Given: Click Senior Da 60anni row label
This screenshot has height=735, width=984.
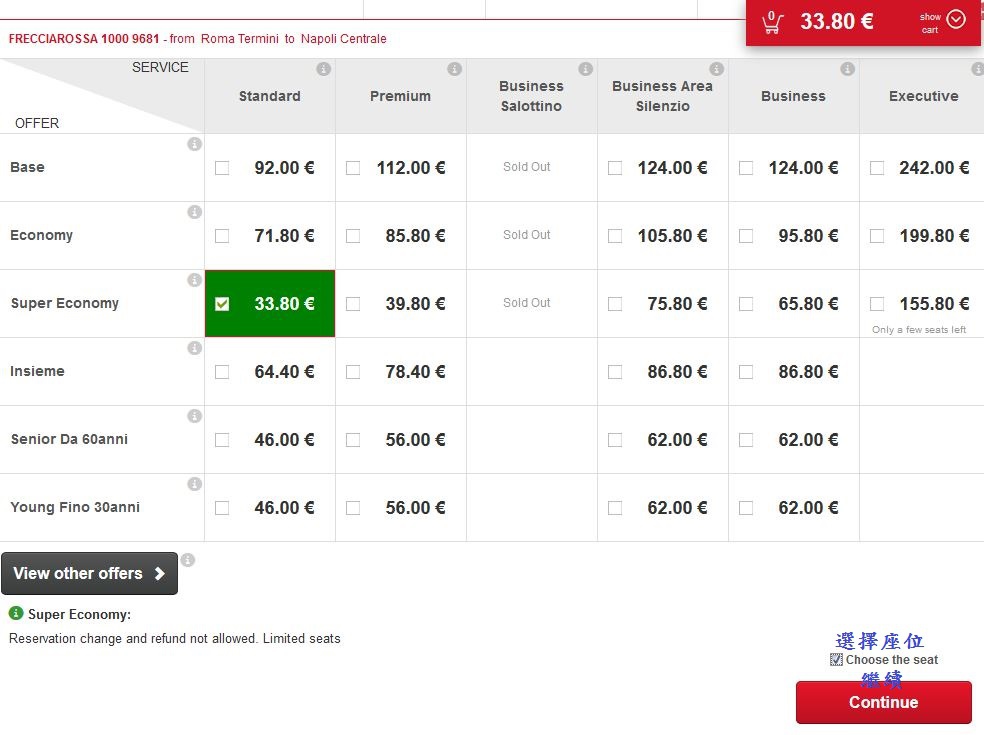Looking at the screenshot, I should (69, 439).
